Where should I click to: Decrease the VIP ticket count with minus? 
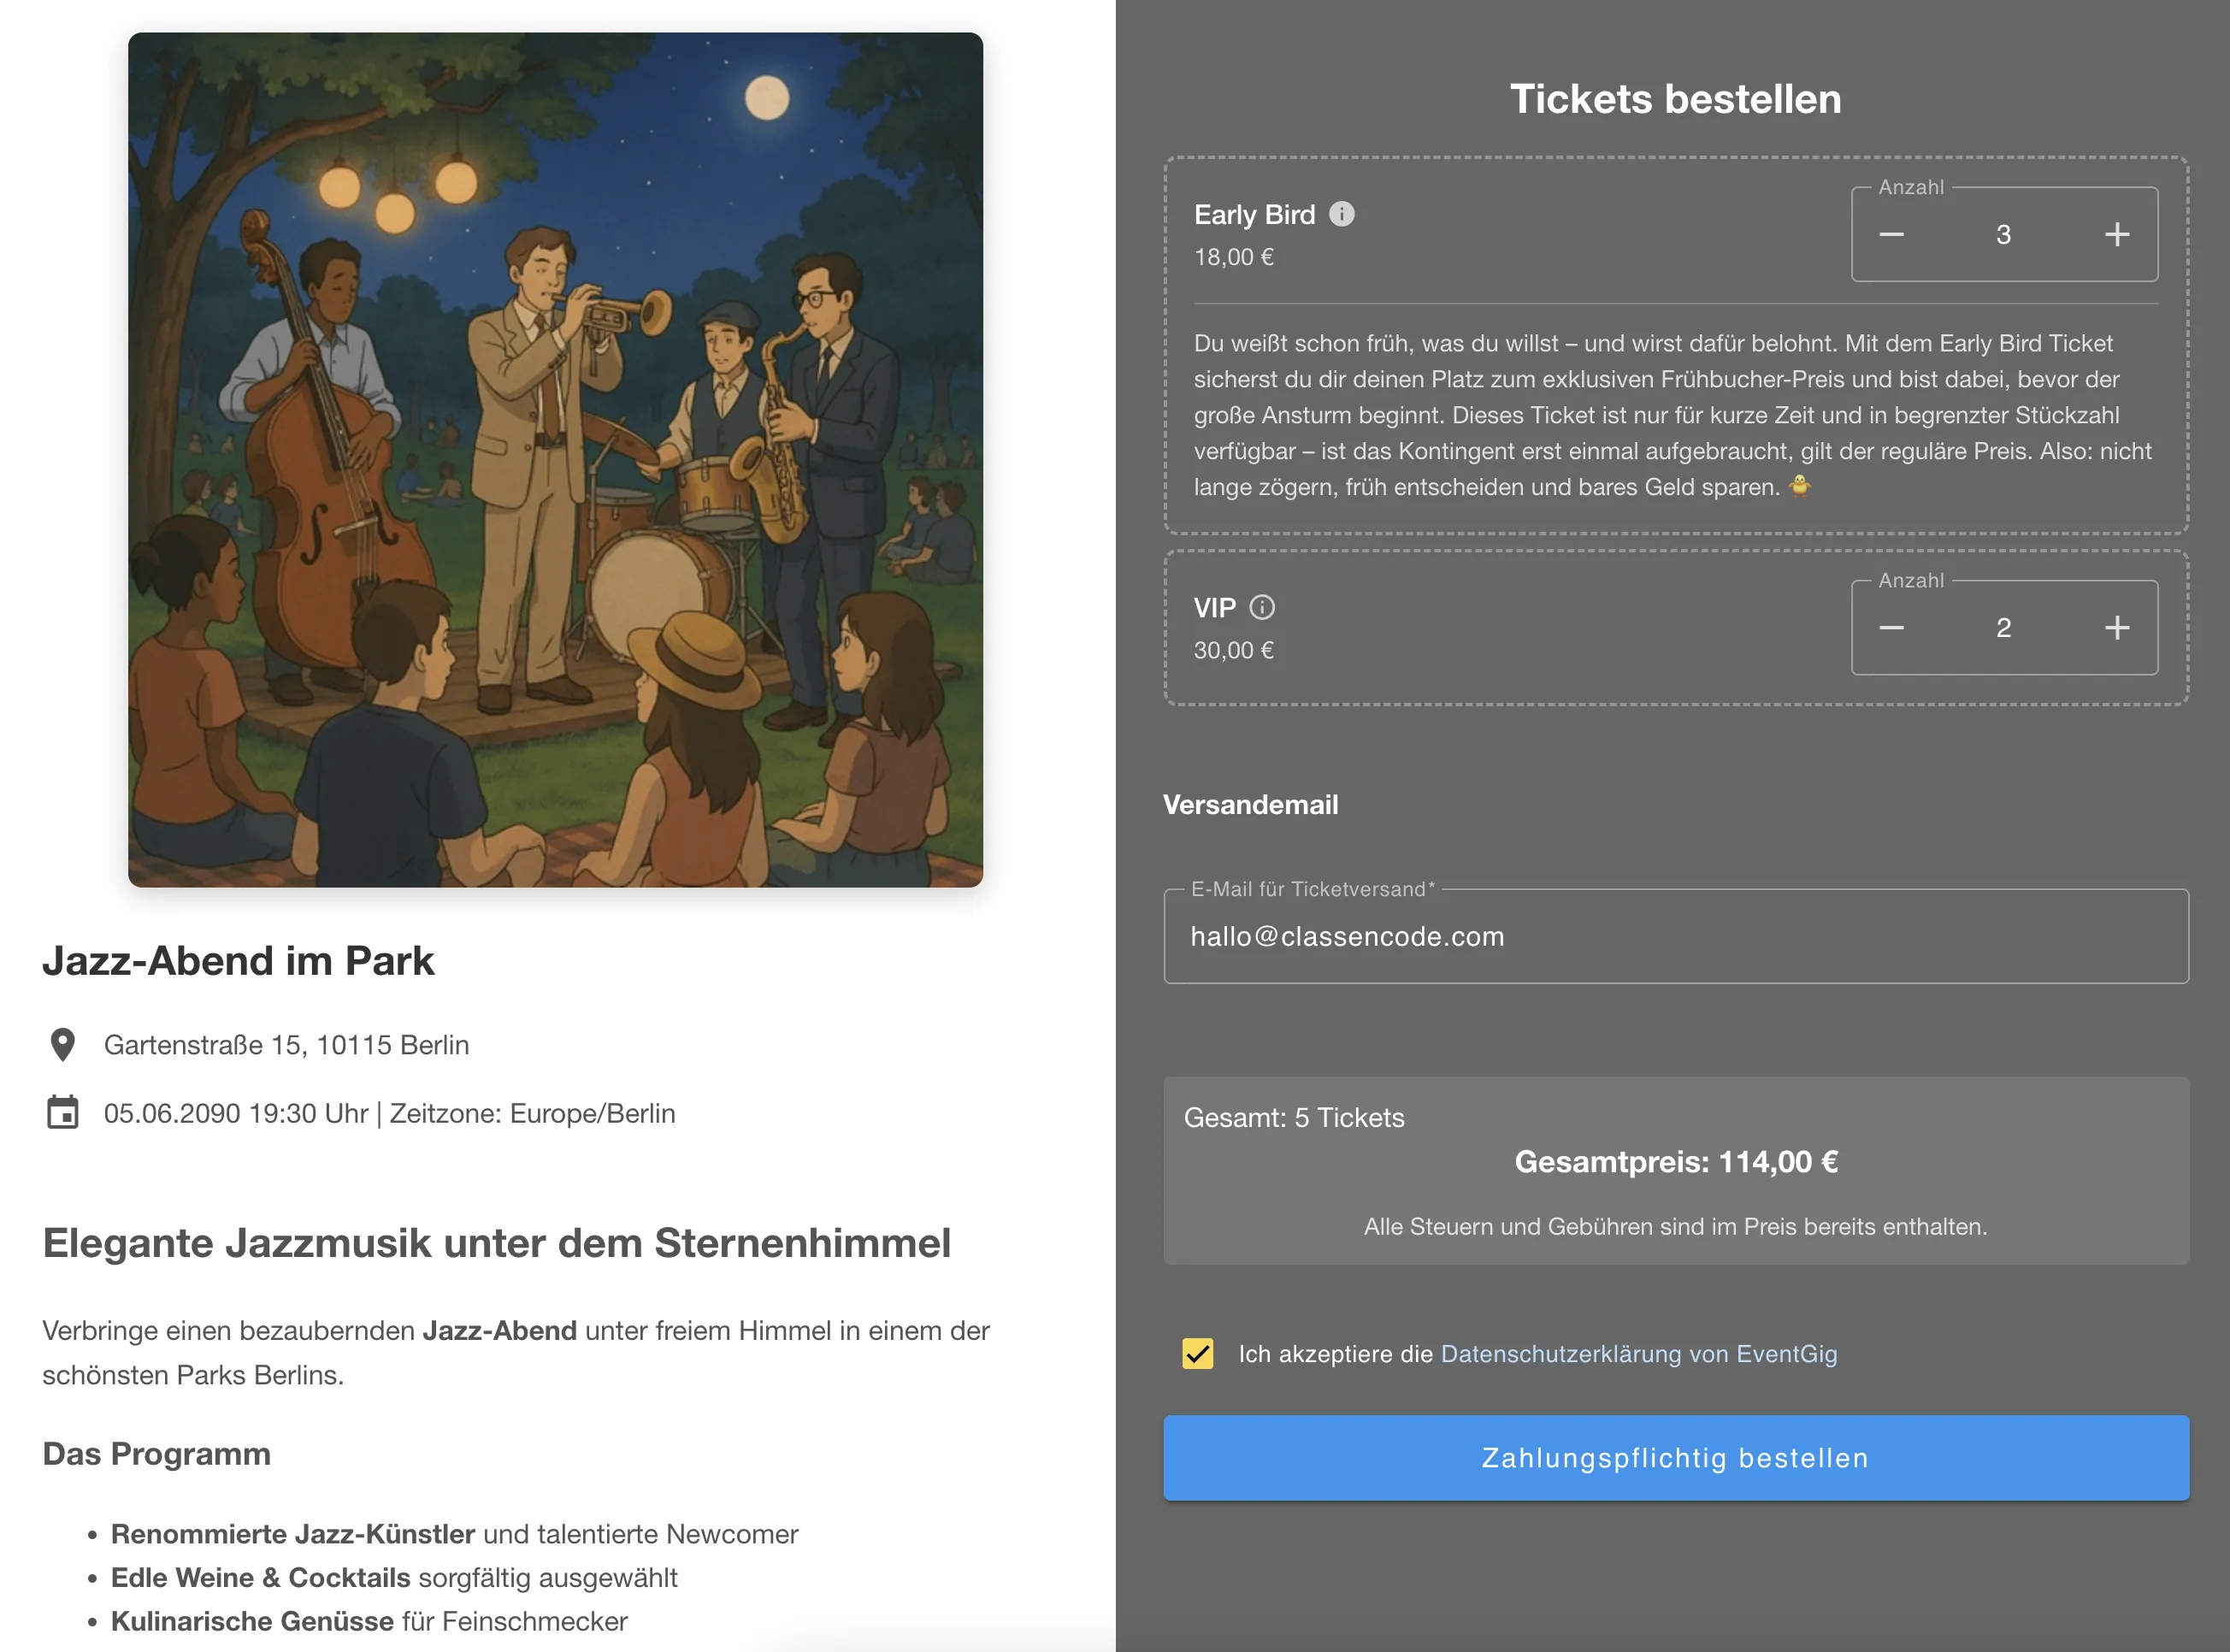pyautogui.click(x=1892, y=628)
